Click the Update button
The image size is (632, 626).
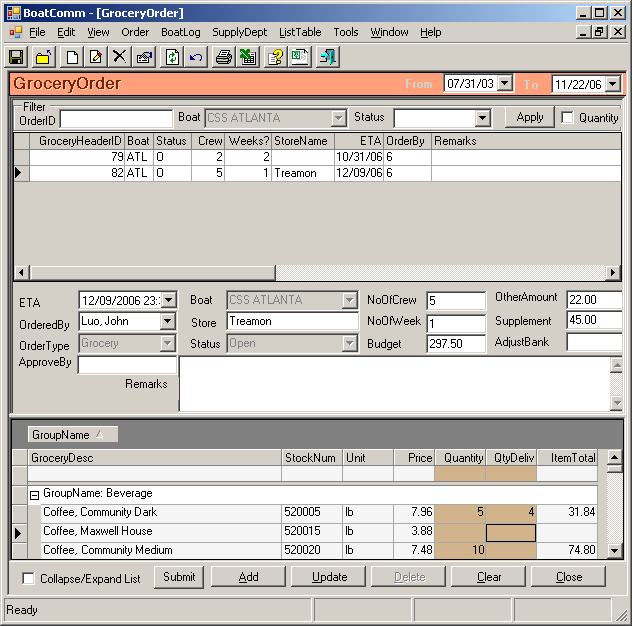point(328,577)
